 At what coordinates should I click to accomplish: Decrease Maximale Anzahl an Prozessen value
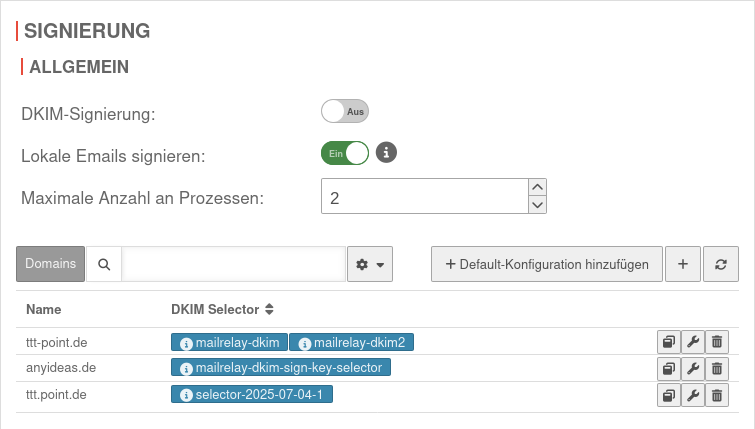[537, 205]
